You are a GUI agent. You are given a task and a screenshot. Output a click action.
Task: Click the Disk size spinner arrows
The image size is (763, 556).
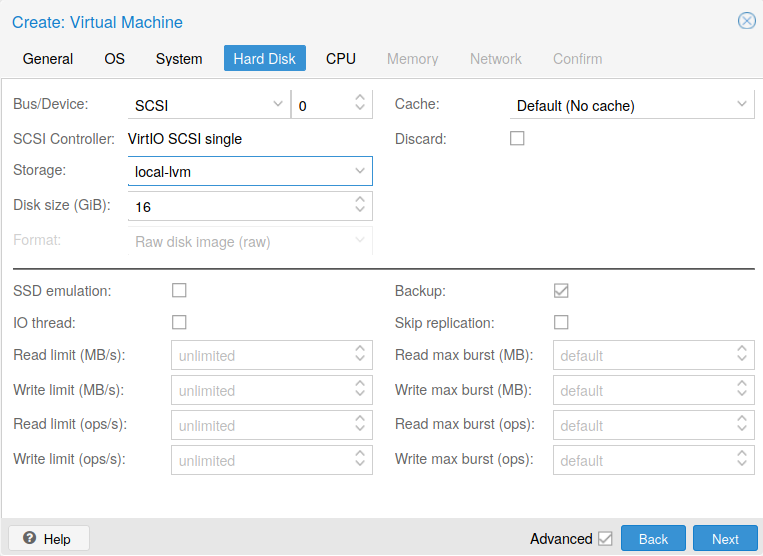(360, 206)
